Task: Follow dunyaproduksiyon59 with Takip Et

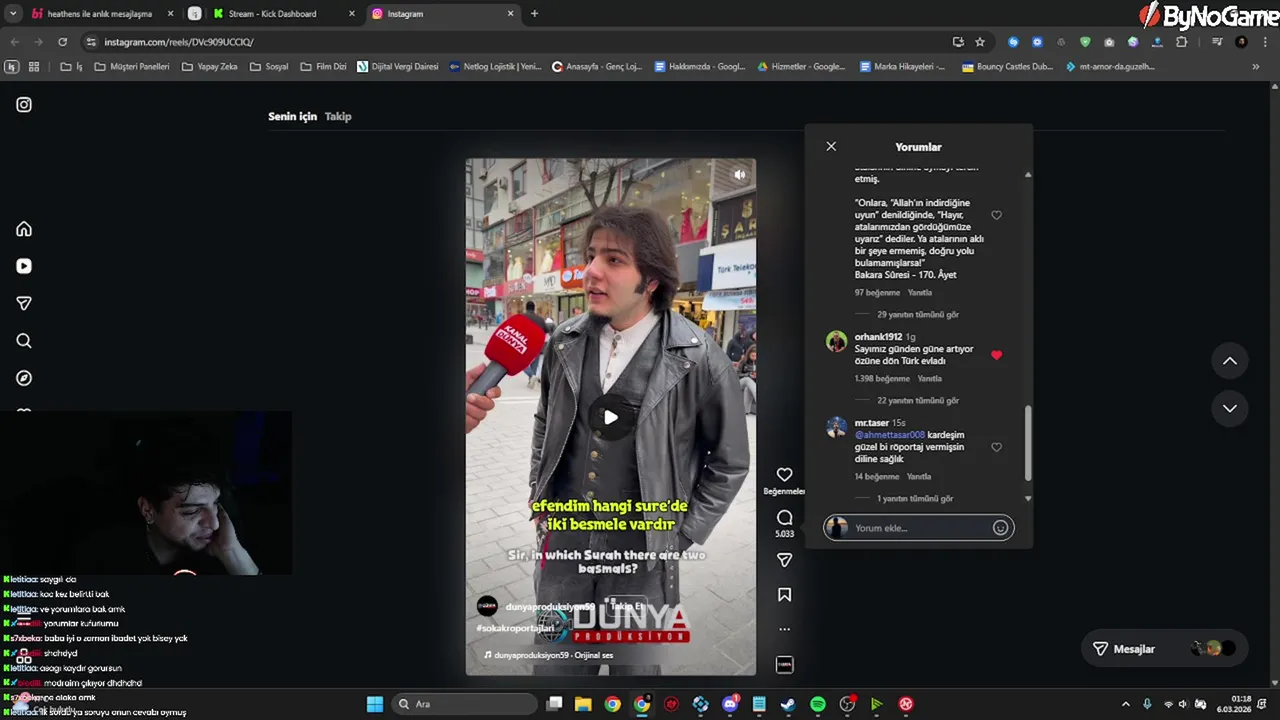Action: tap(627, 607)
